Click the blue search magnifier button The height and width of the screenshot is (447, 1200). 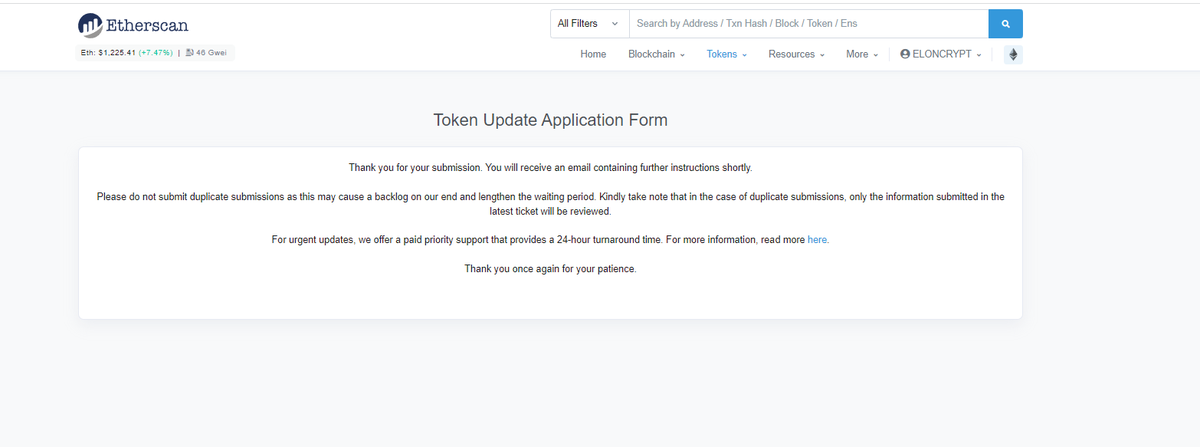coord(1005,23)
